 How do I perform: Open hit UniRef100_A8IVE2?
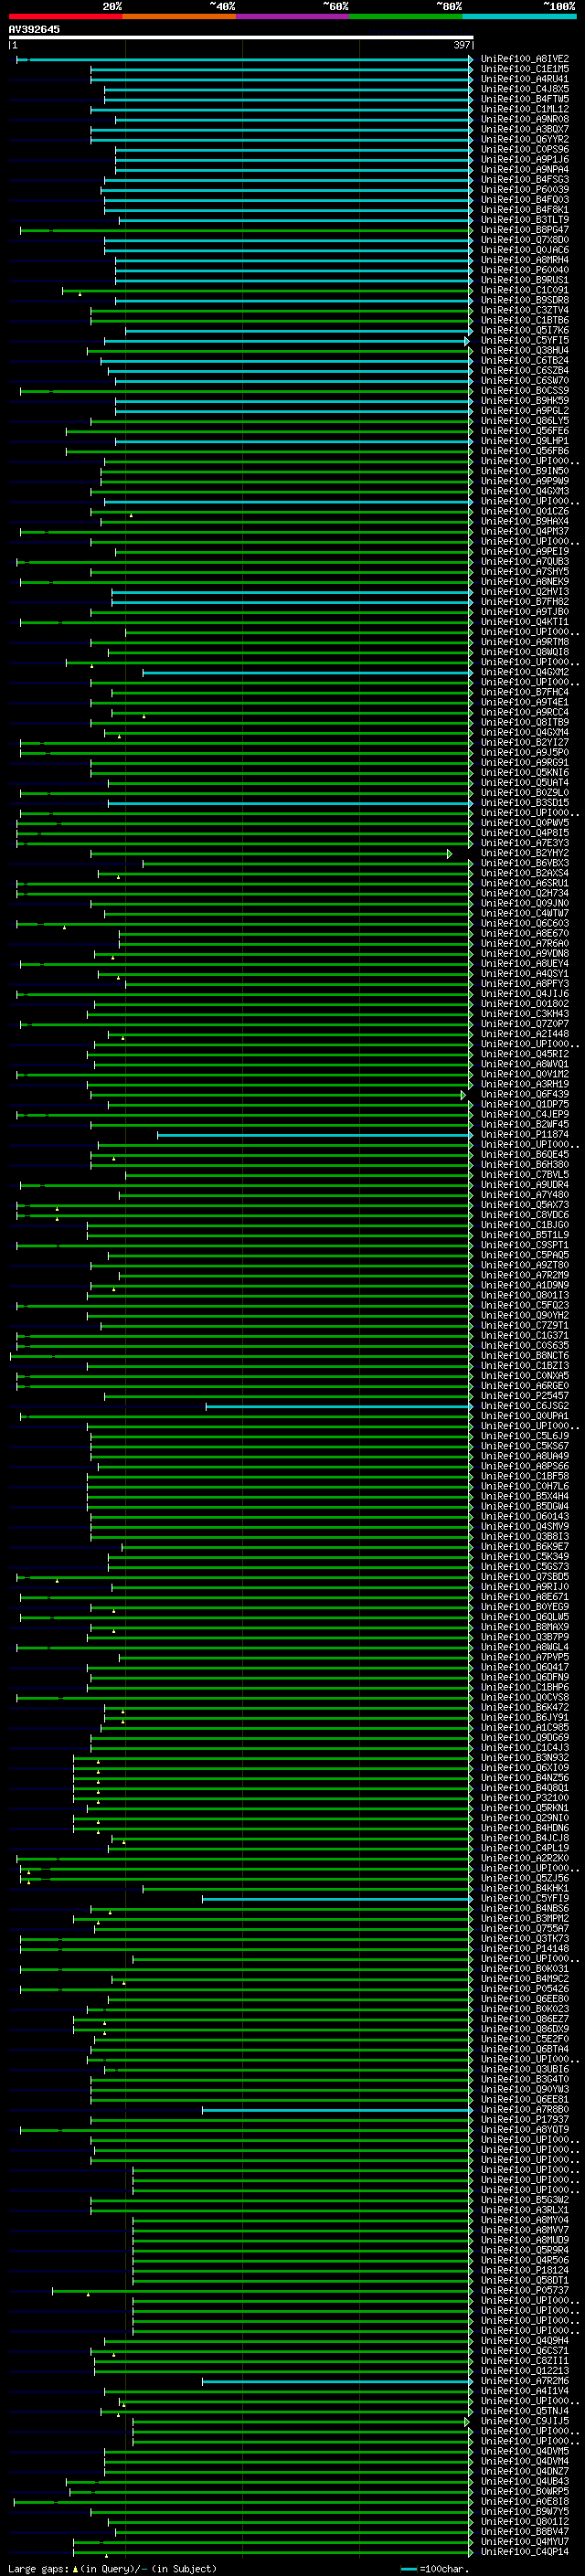tap(524, 59)
